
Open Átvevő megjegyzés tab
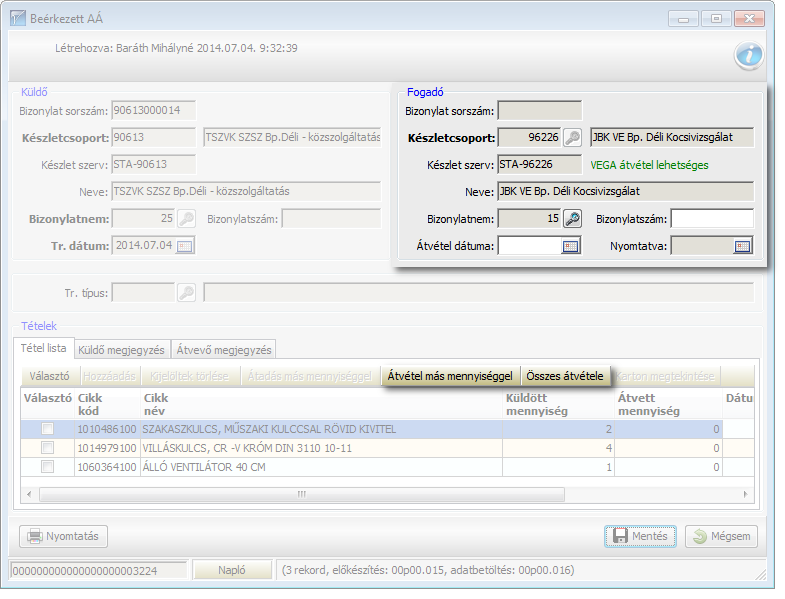[x=224, y=350]
